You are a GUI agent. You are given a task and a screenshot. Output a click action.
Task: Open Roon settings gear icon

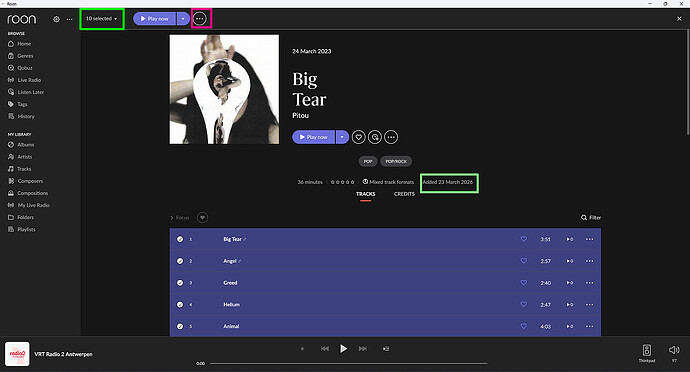coord(56,19)
